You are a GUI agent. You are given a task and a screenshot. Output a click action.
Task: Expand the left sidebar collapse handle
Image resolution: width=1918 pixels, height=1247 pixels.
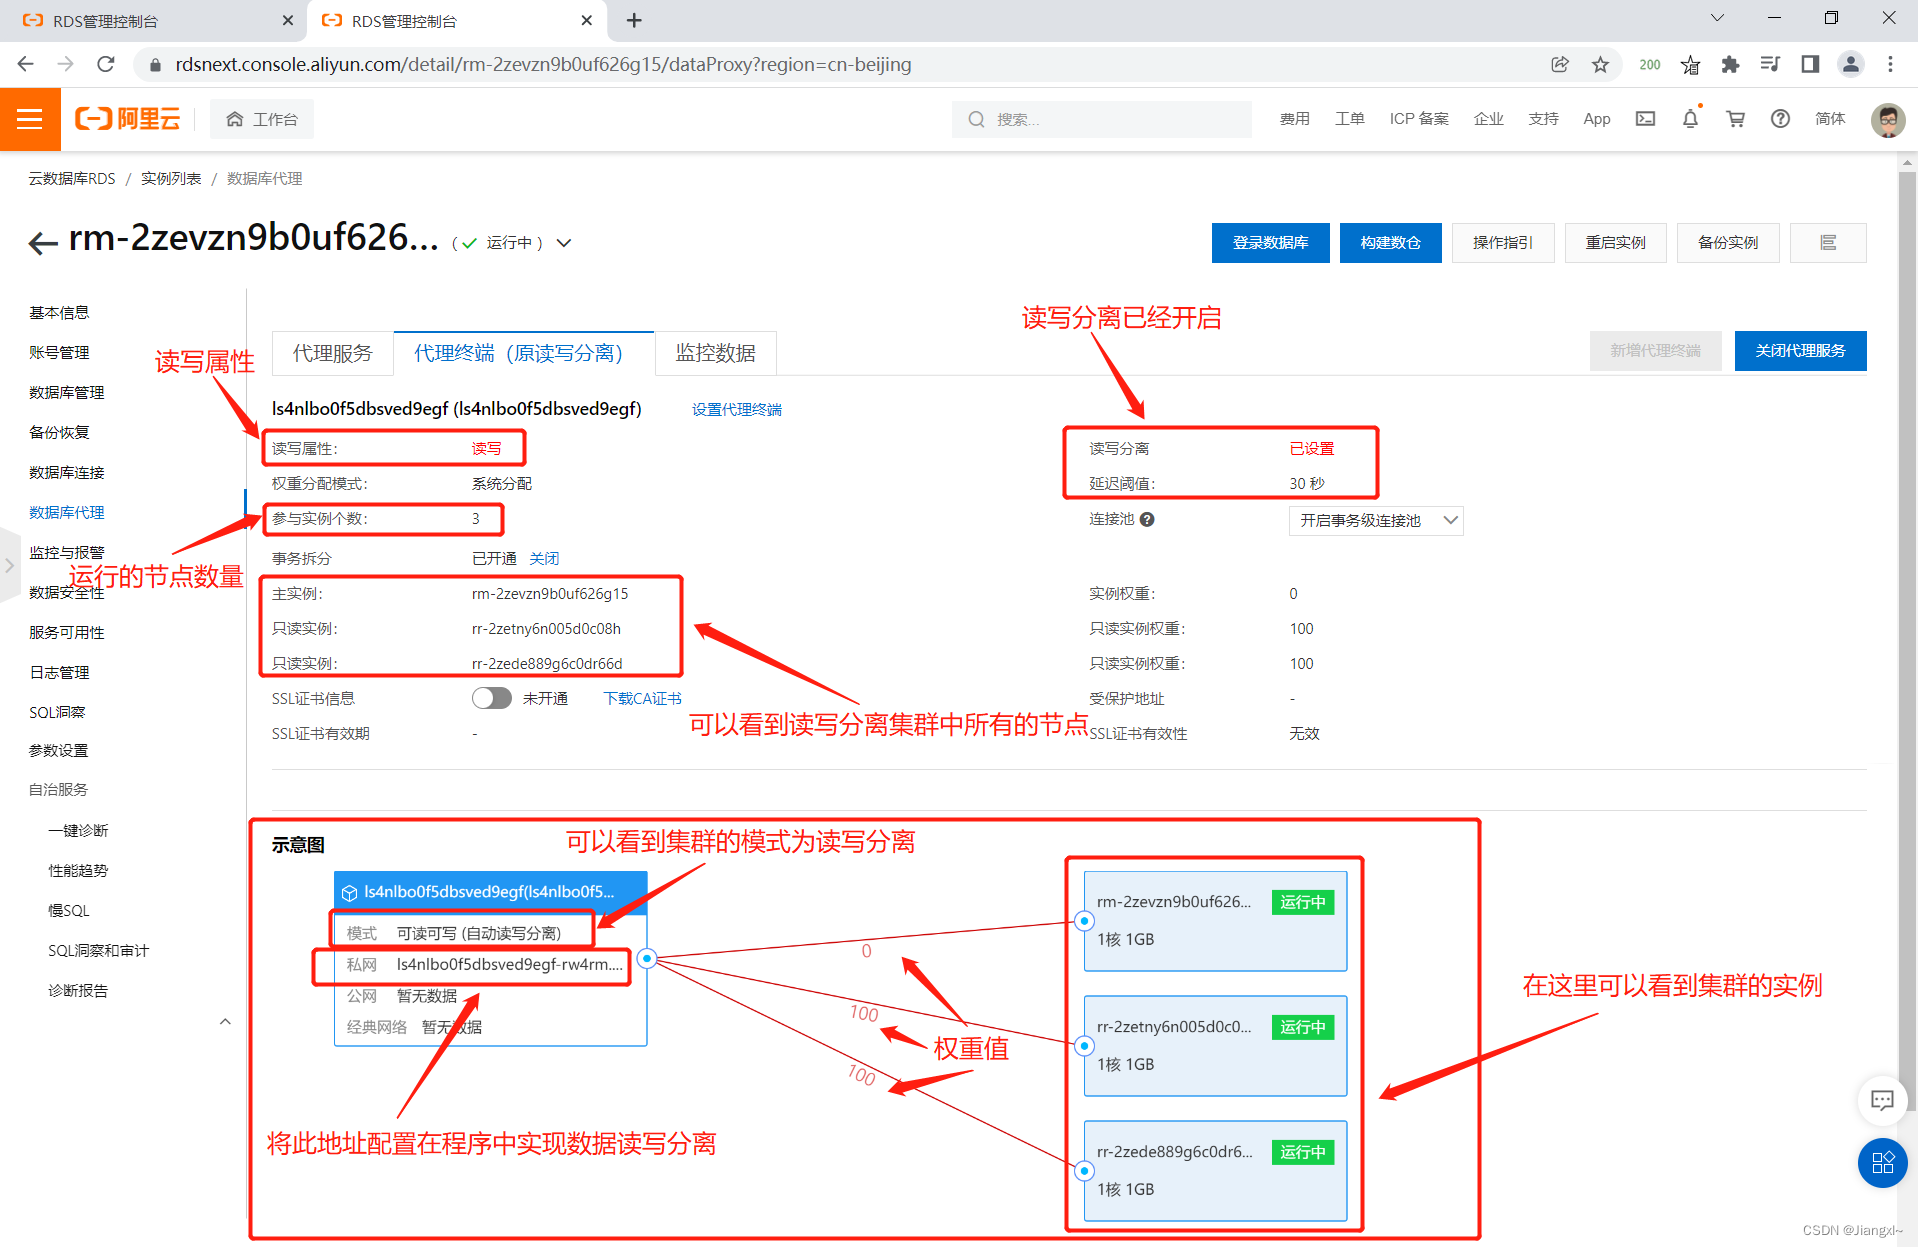coord(9,565)
